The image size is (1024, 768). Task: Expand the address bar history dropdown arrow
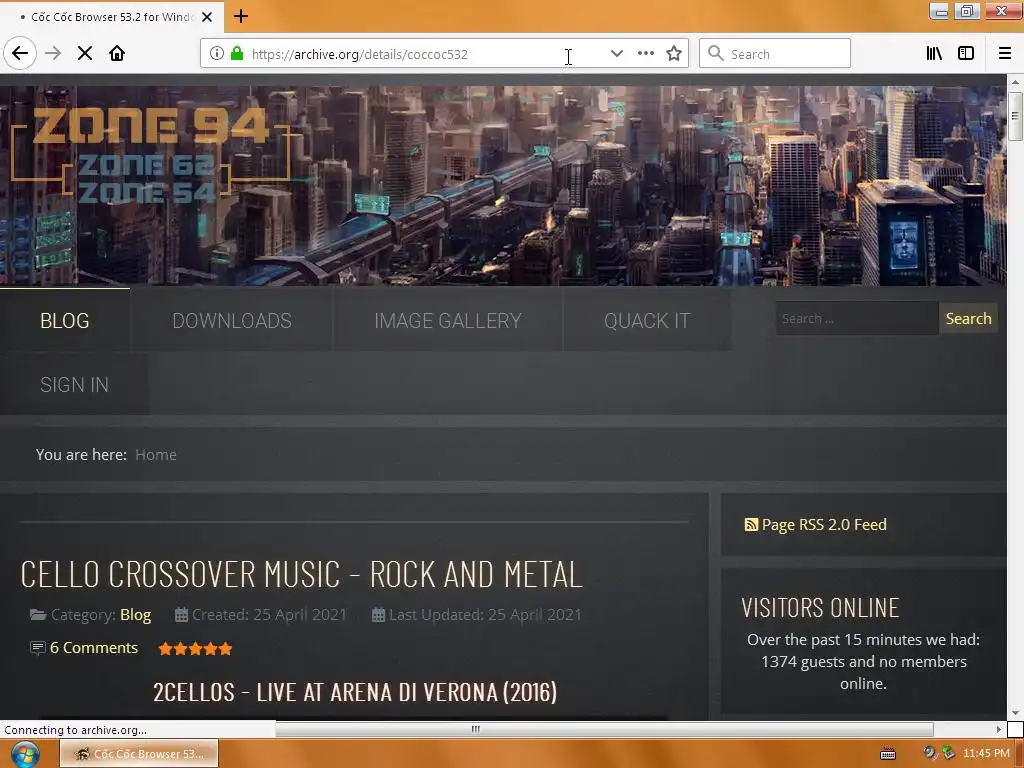coord(616,54)
